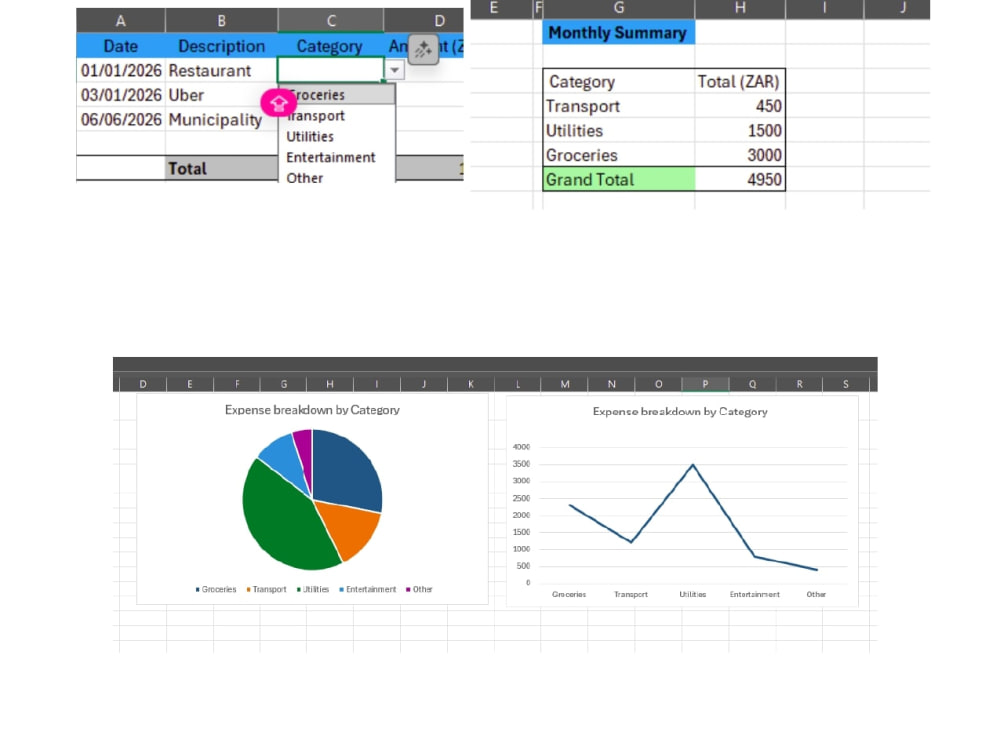The image size is (1000, 750).
Task: Click the Other legend entry under the pie
Action: (x=419, y=589)
